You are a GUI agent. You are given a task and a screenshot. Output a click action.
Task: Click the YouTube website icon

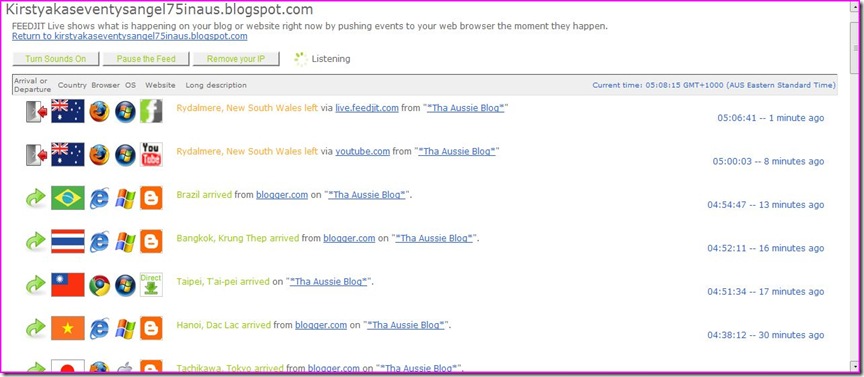[151, 154]
